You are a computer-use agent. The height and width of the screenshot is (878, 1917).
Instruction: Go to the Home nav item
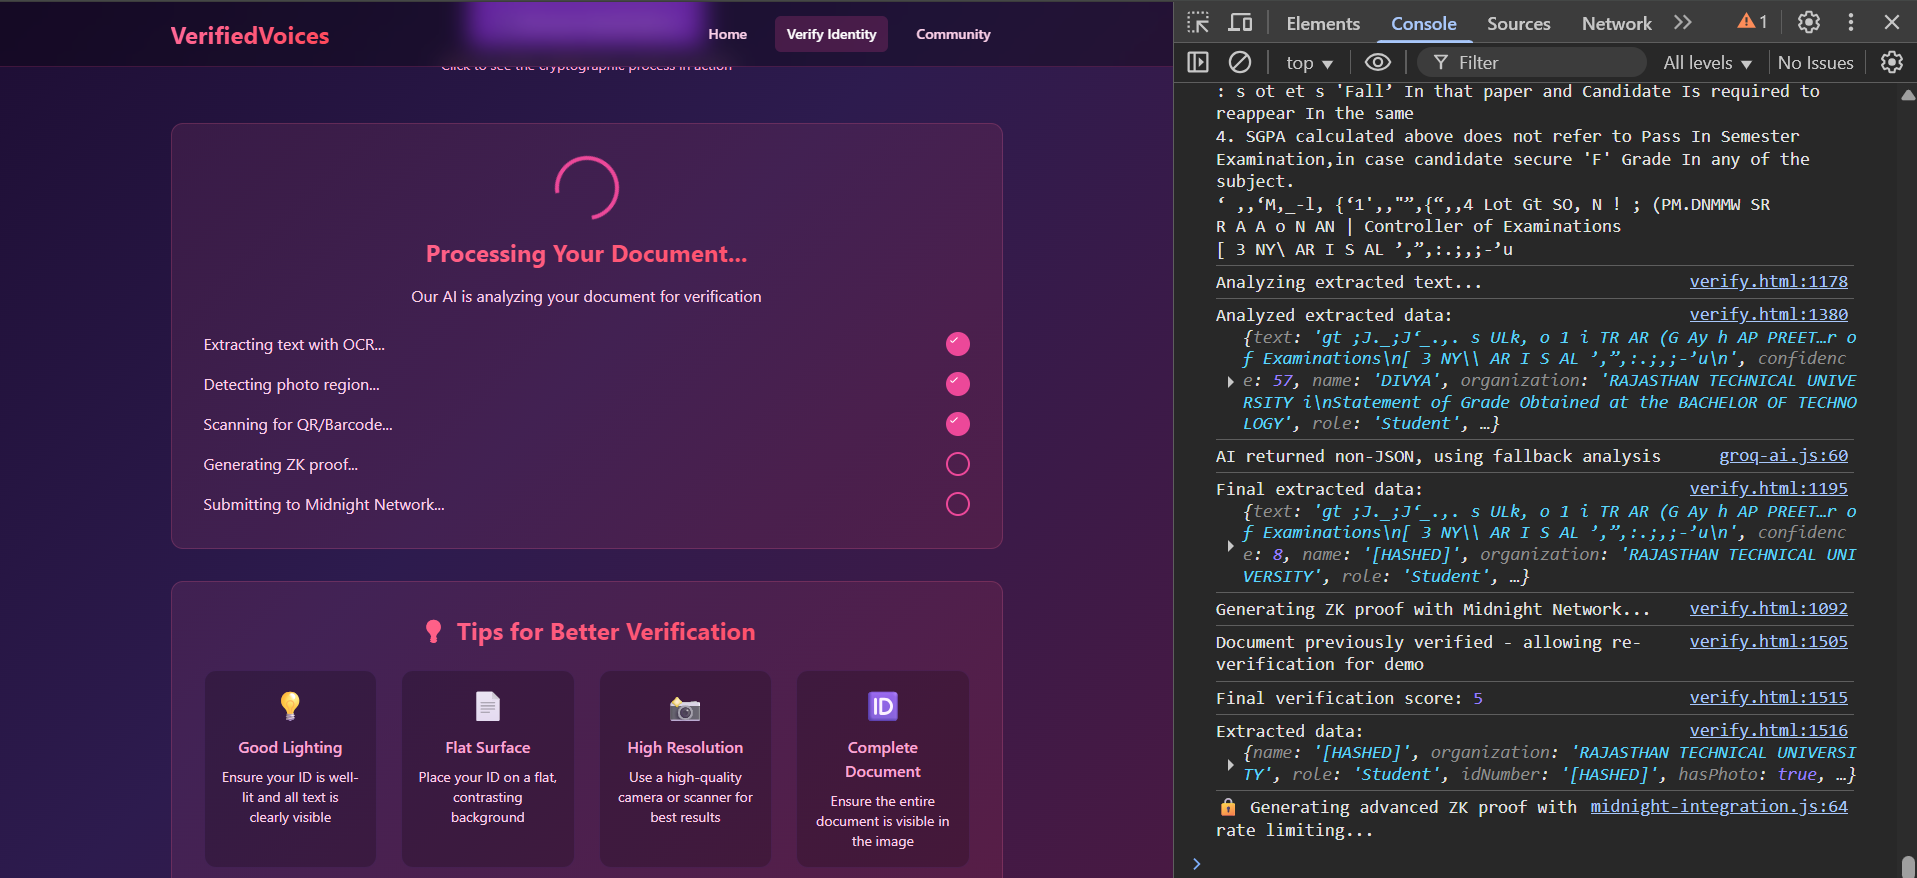coord(727,34)
